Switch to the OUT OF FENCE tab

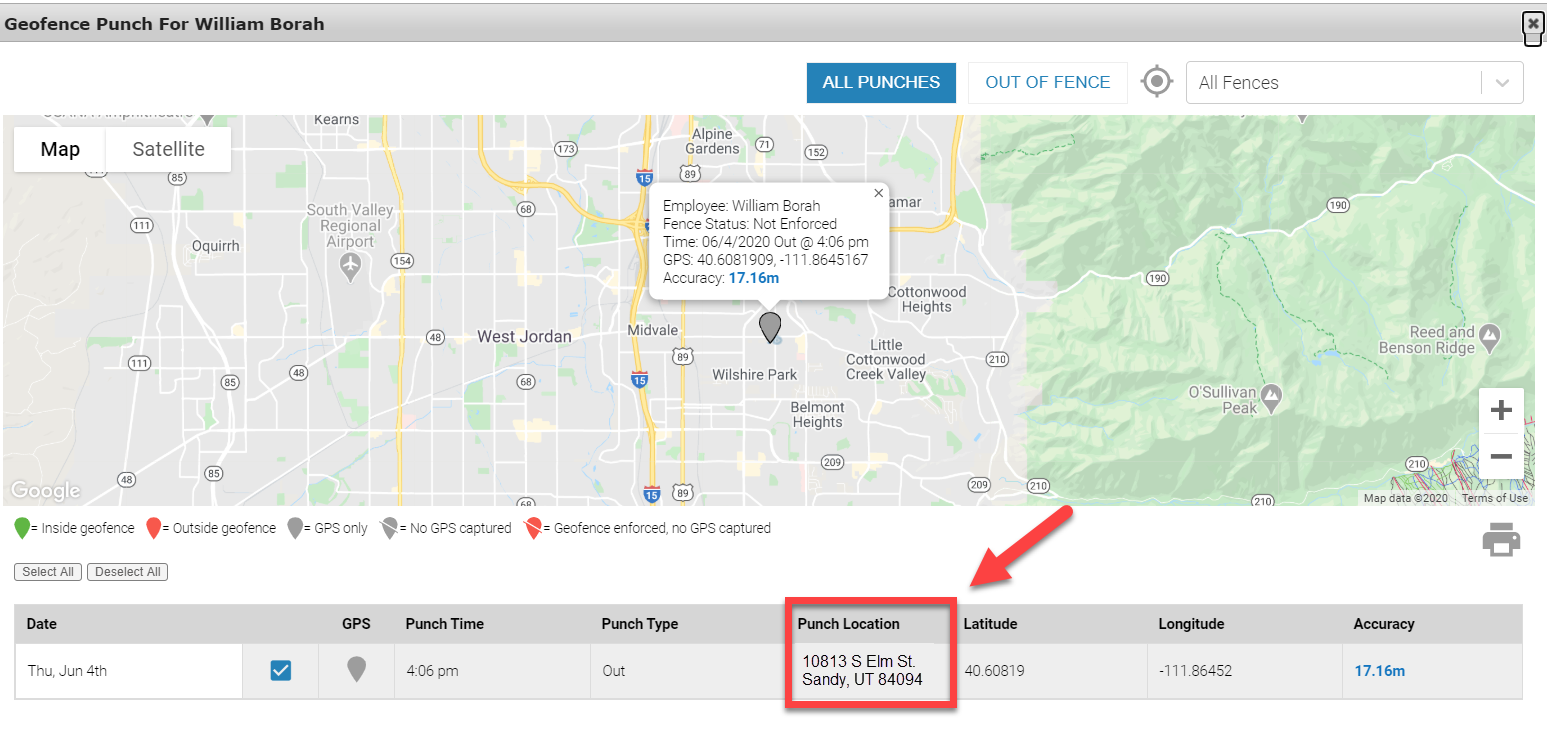tap(1047, 82)
